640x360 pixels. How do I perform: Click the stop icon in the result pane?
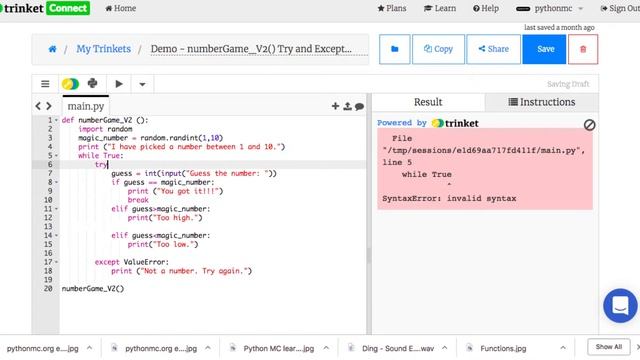(589, 125)
